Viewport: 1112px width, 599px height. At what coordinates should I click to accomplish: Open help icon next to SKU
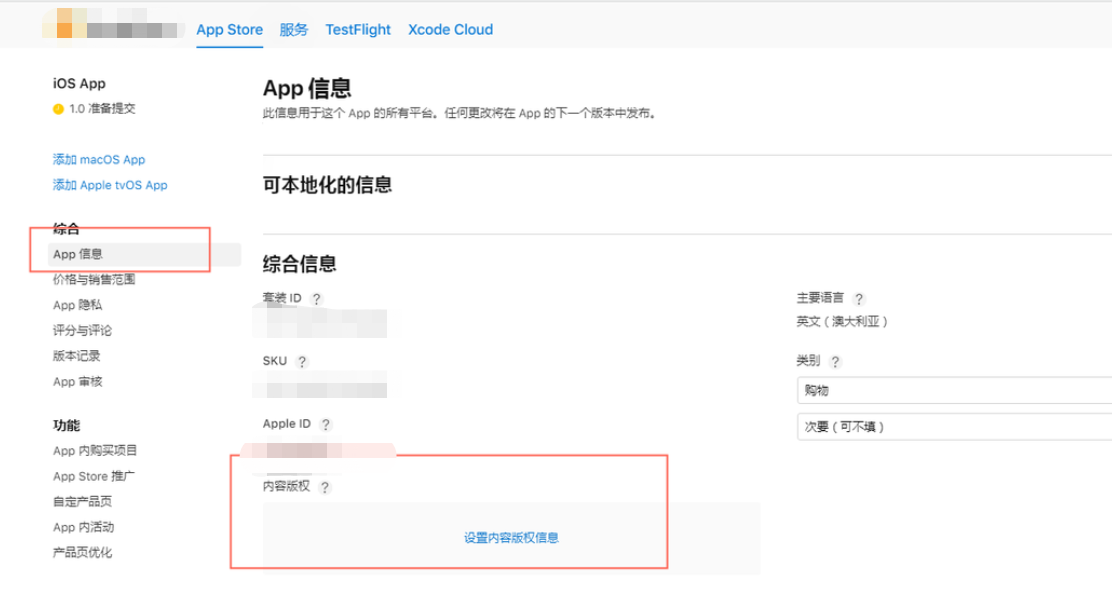tap(302, 362)
